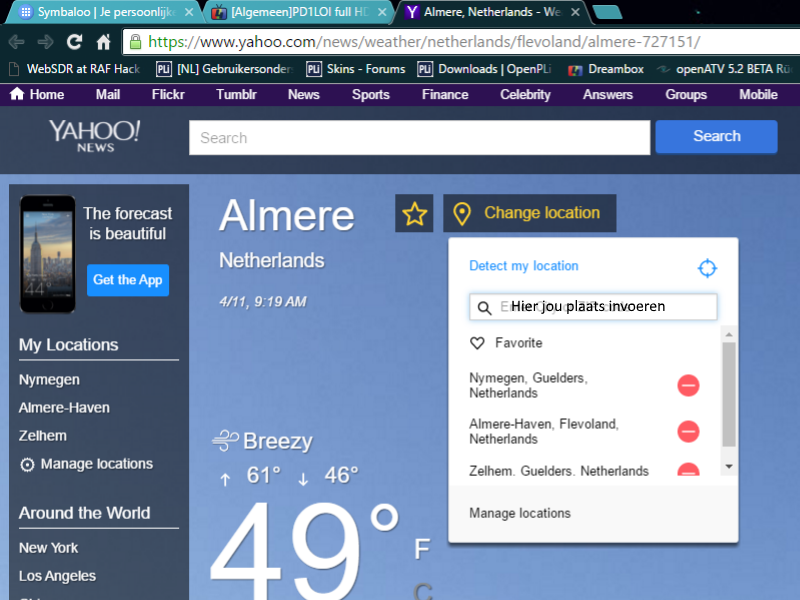Remove Zelhem, Guelders with the red minus
This screenshot has height=600, width=800.
pyautogui.click(x=688, y=469)
